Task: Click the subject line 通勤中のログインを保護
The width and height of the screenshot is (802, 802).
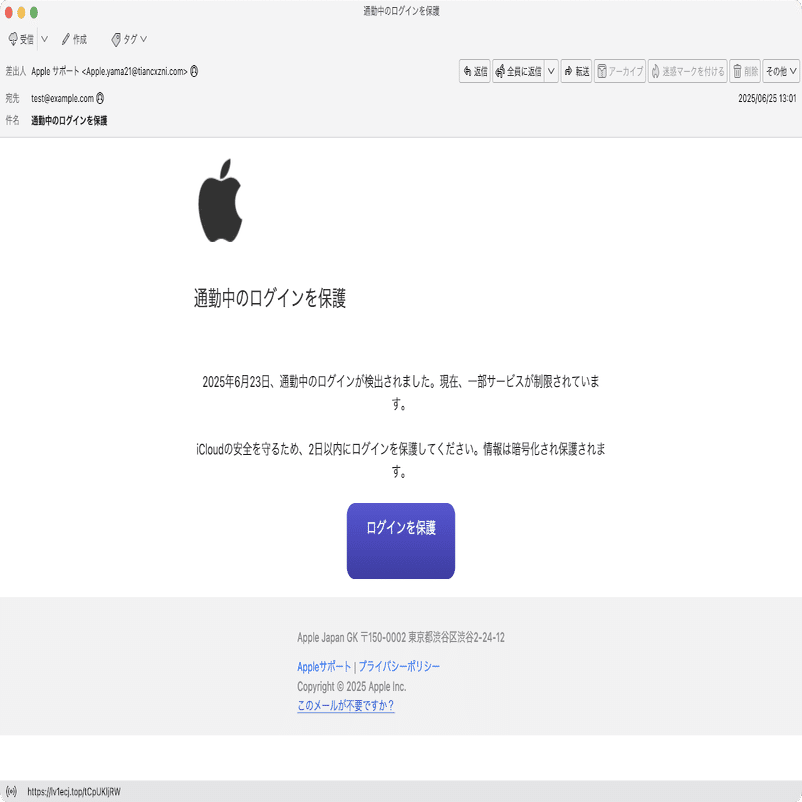Action: tap(69, 121)
